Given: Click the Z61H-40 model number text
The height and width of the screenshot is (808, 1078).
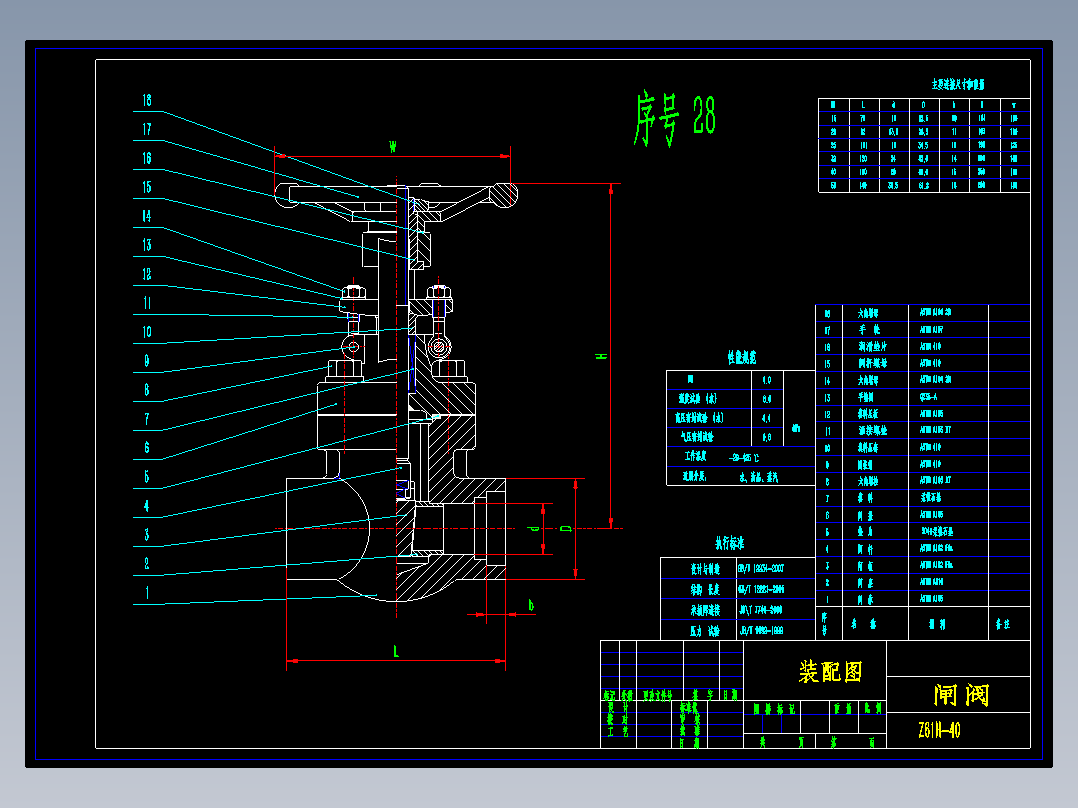Looking at the screenshot, I should (939, 730).
